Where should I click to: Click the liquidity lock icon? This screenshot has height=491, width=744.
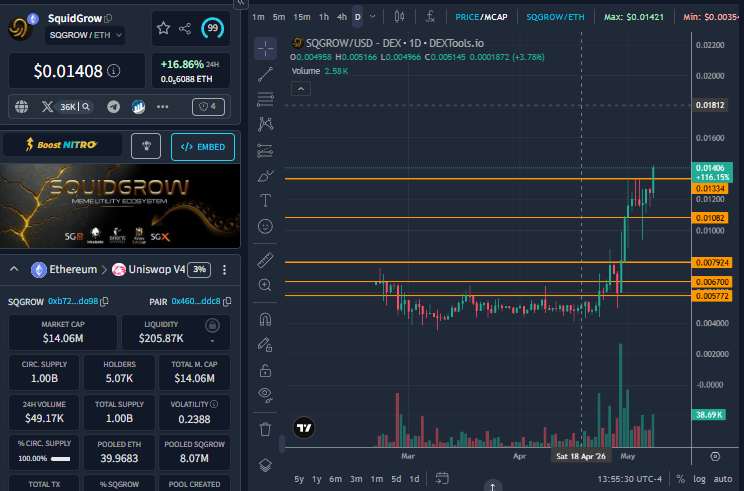coord(212,325)
